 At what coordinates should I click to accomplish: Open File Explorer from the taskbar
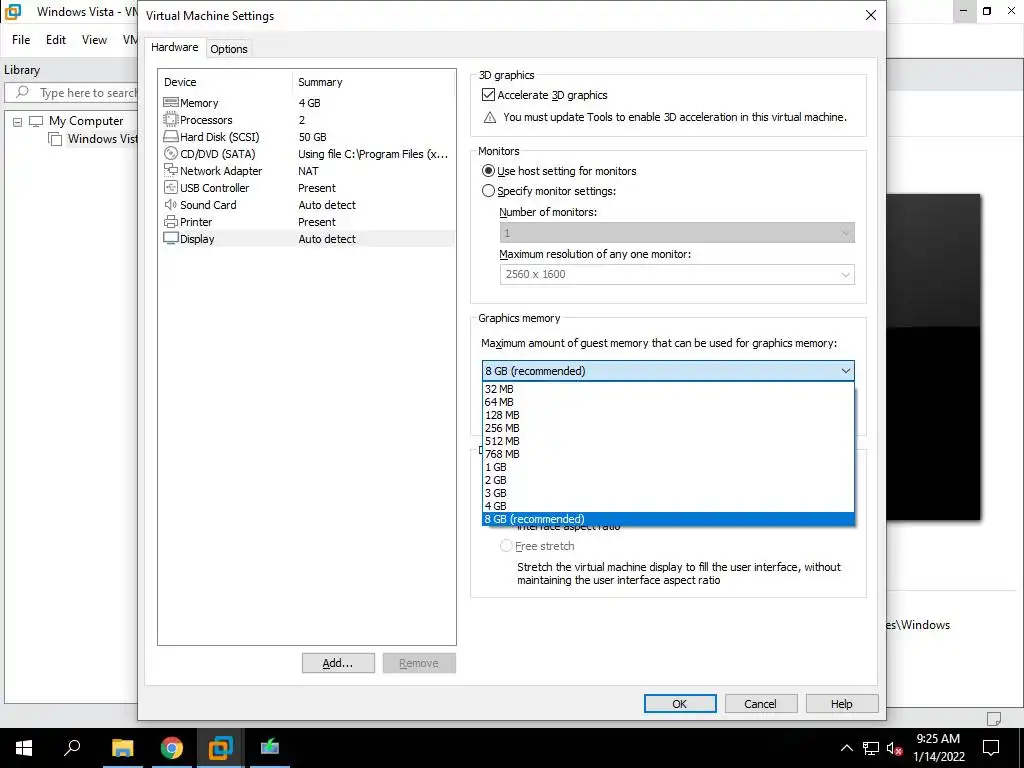coord(122,748)
